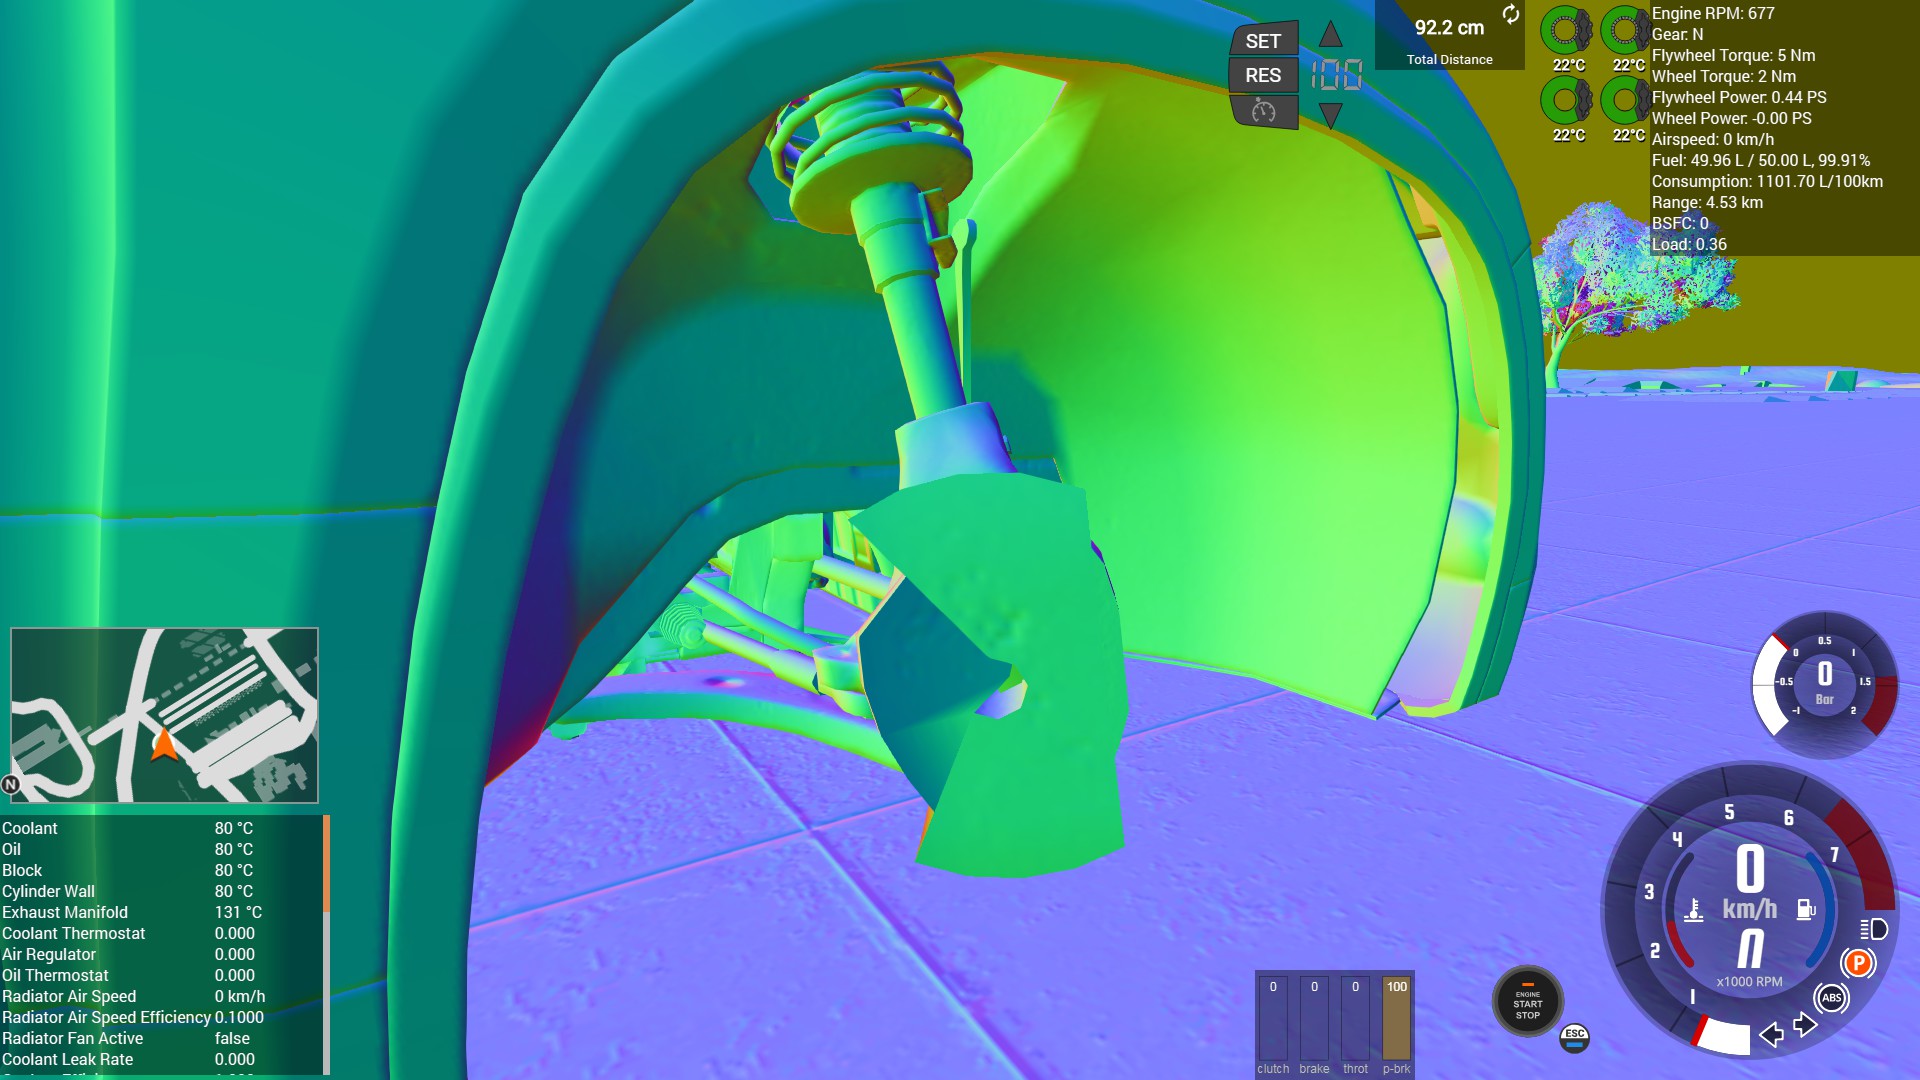Click the orange parking brake indicator
This screenshot has width=1920, height=1080.
tap(1858, 963)
